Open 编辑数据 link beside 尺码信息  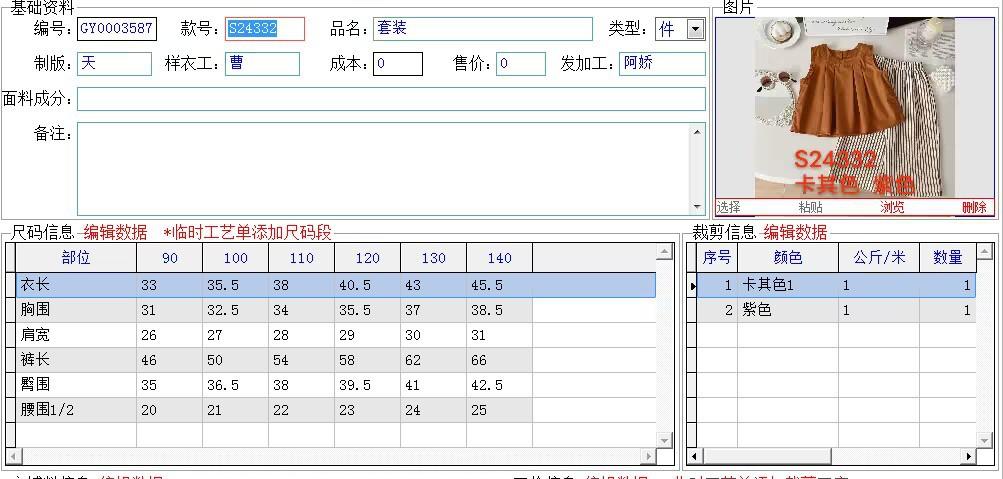coord(115,232)
